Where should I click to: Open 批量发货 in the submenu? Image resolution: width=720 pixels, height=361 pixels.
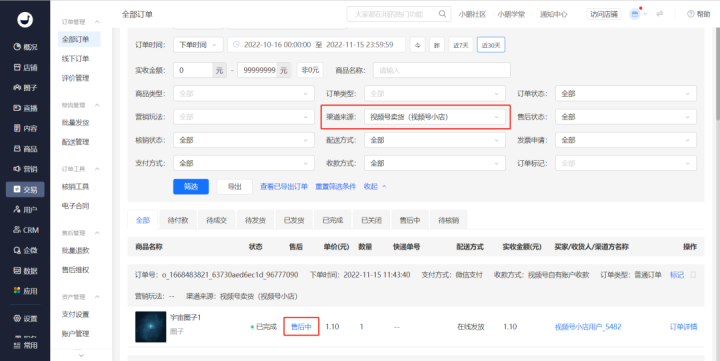pyautogui.click(x=76, y=123)
